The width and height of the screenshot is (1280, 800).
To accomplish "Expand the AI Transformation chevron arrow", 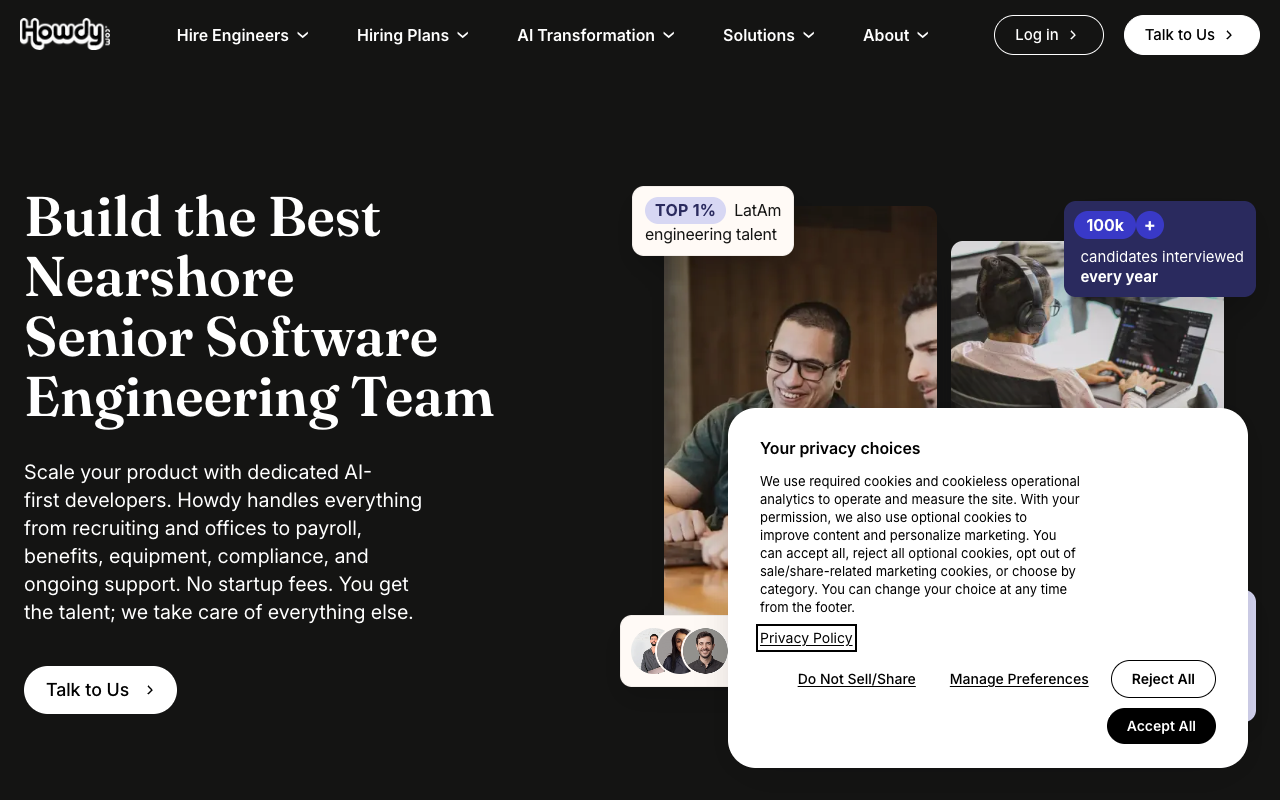I will point(669,35).
